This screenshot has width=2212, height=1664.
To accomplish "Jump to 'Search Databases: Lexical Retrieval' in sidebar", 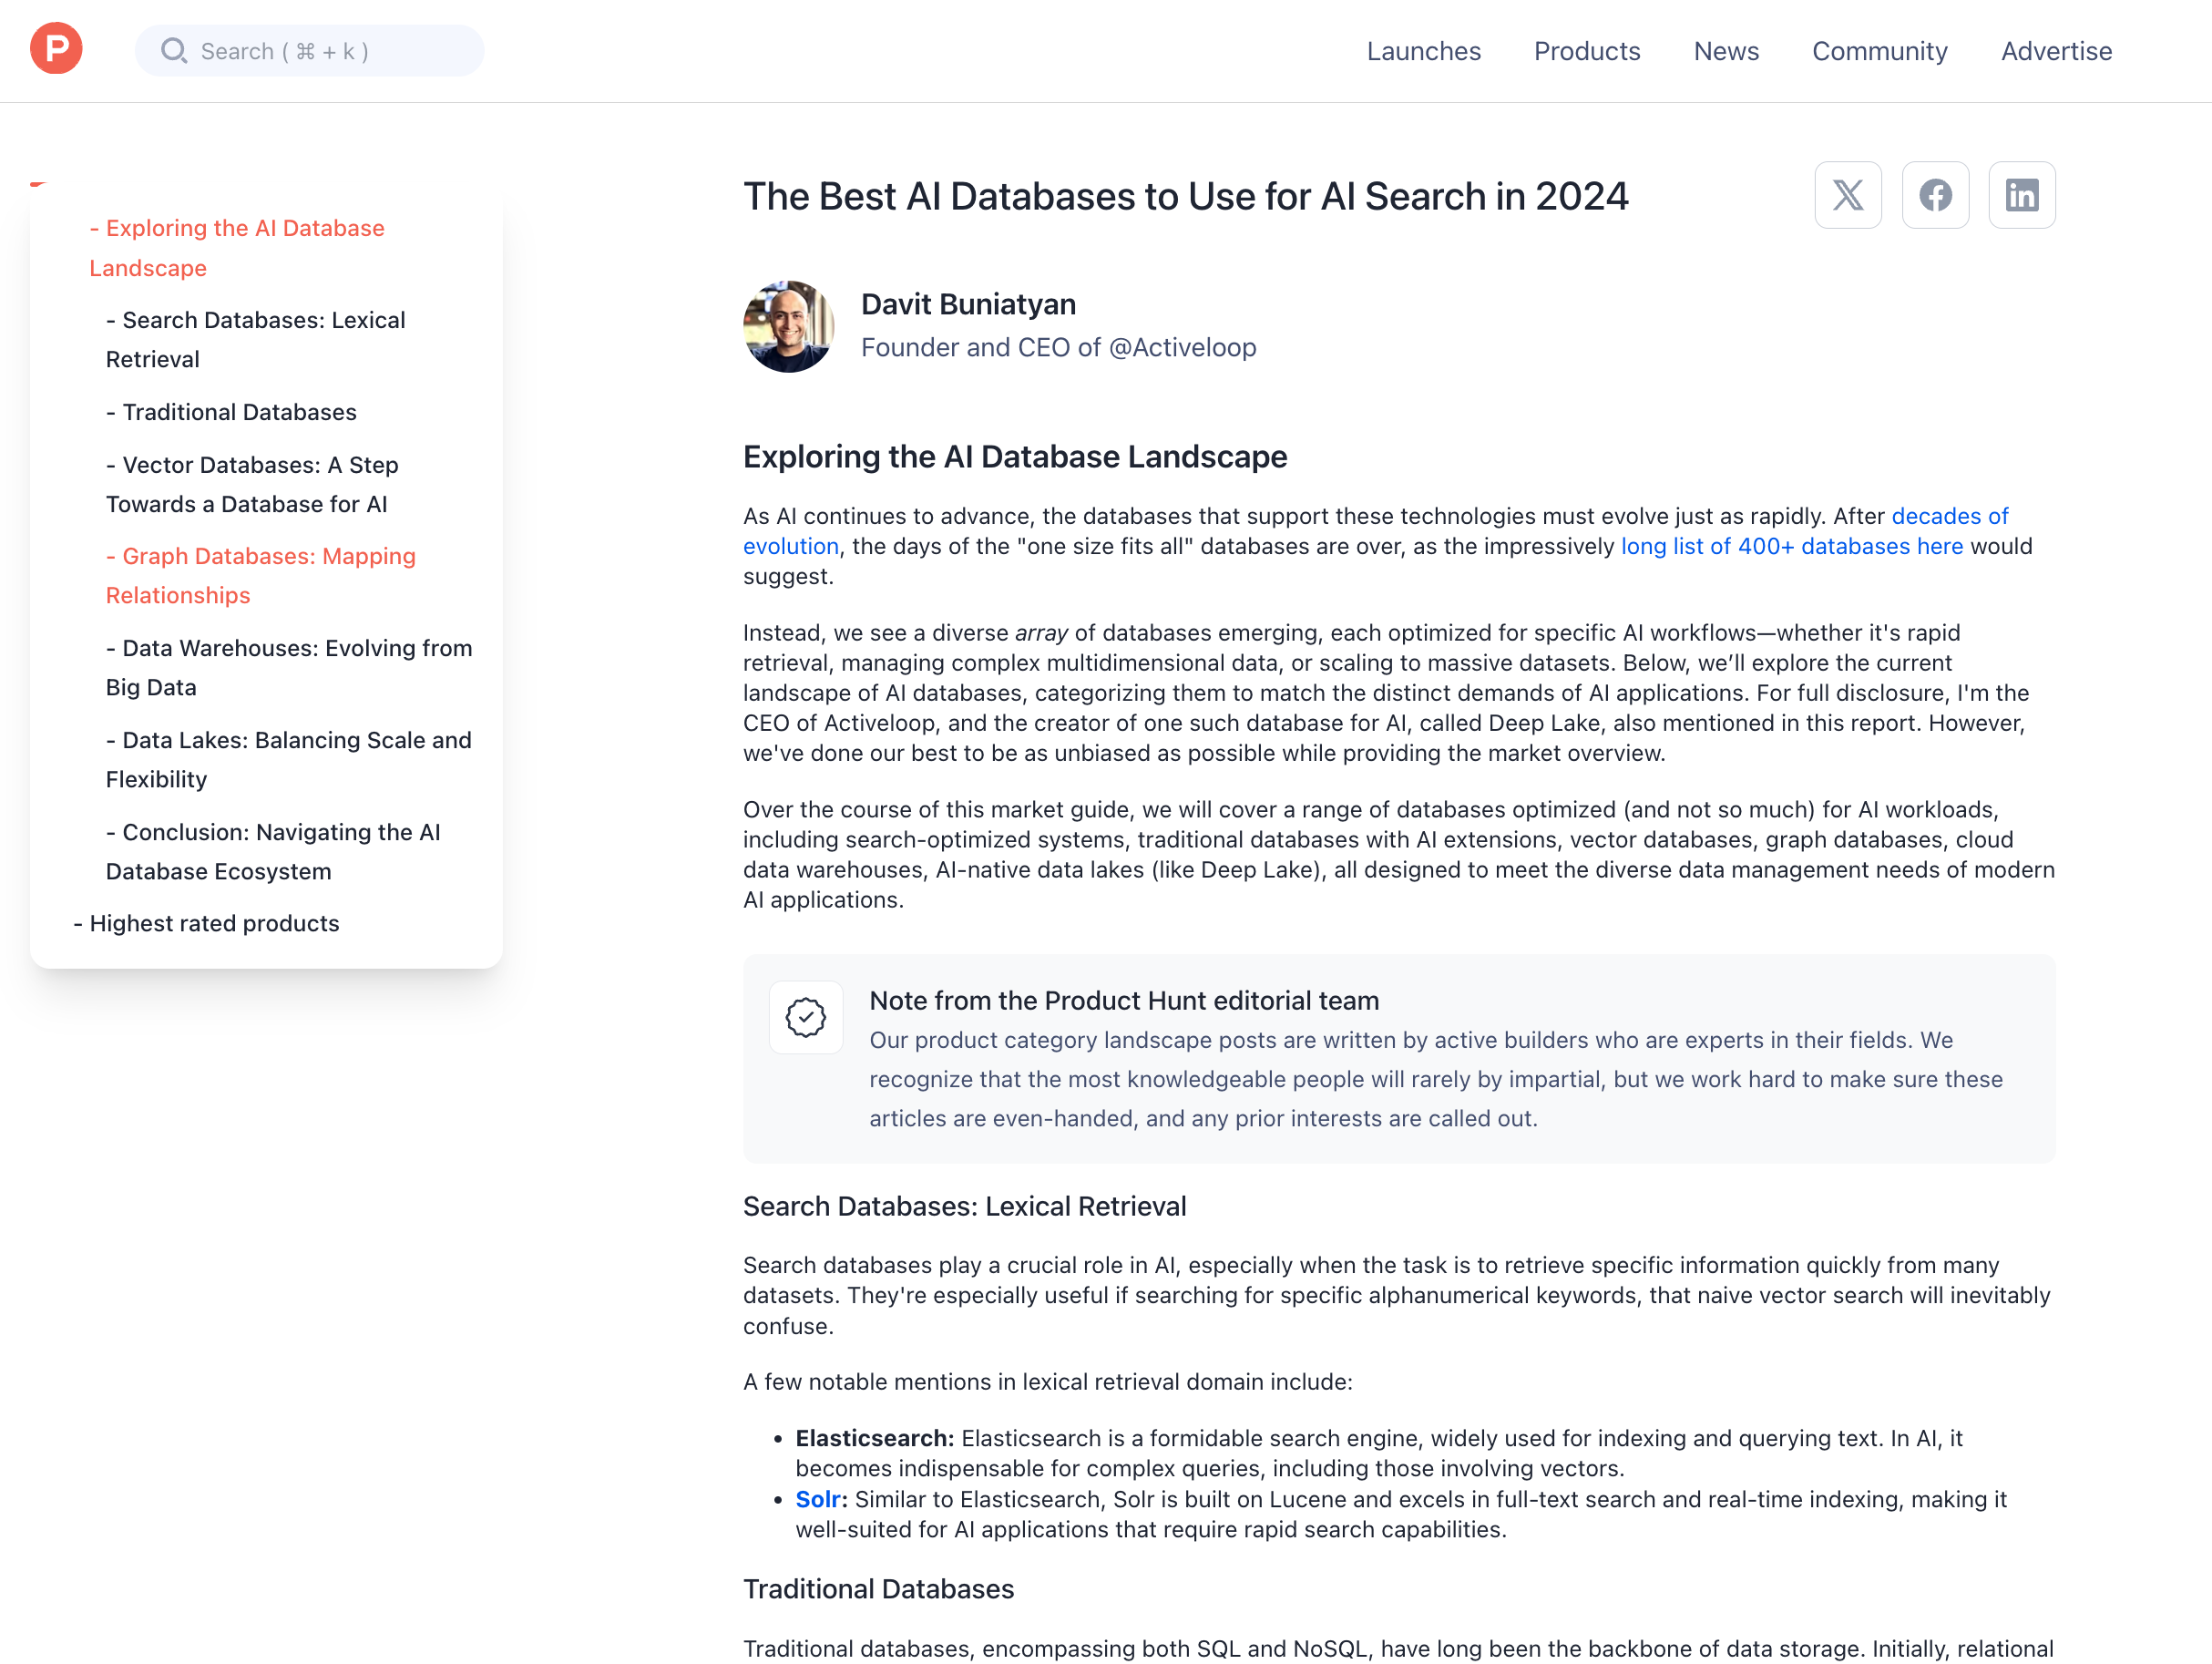I will [x=255, y=340].
